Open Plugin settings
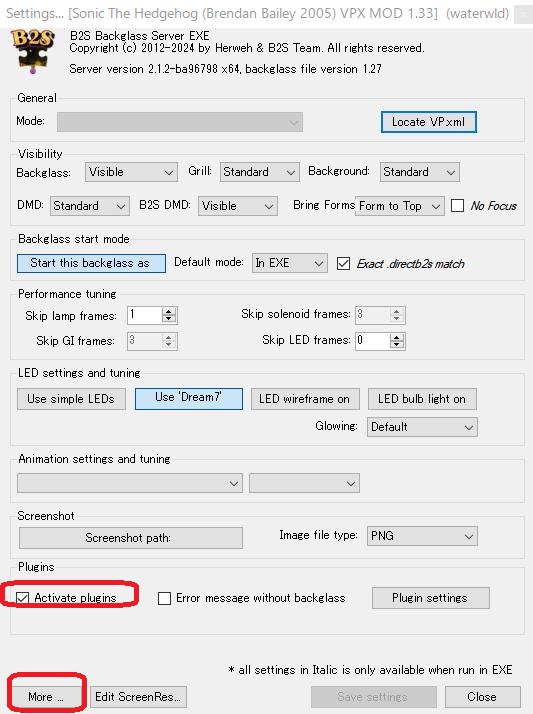The width and height of the screenshot is (533, 714). [431, 598]
